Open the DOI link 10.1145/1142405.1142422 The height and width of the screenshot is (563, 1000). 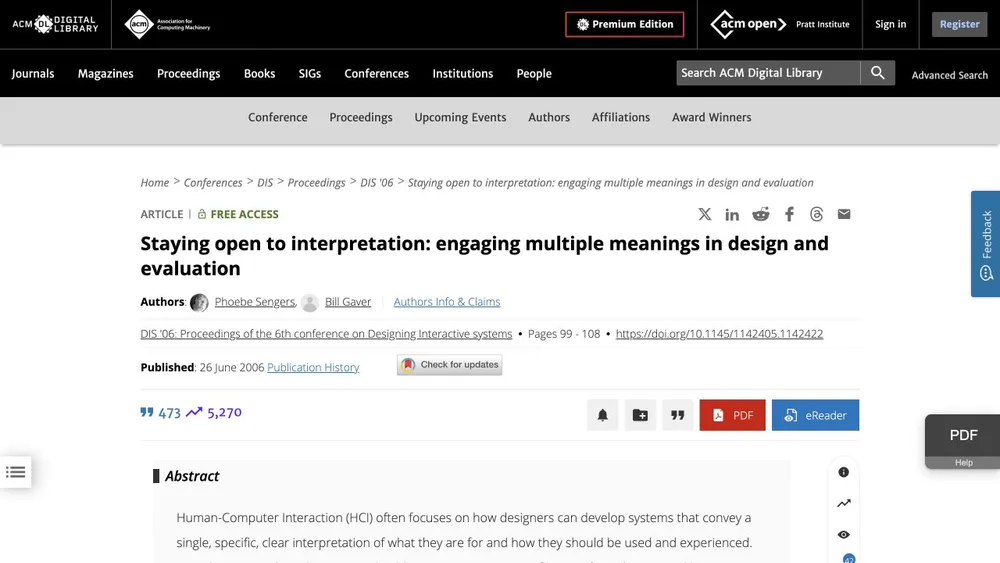pos(719,333)
